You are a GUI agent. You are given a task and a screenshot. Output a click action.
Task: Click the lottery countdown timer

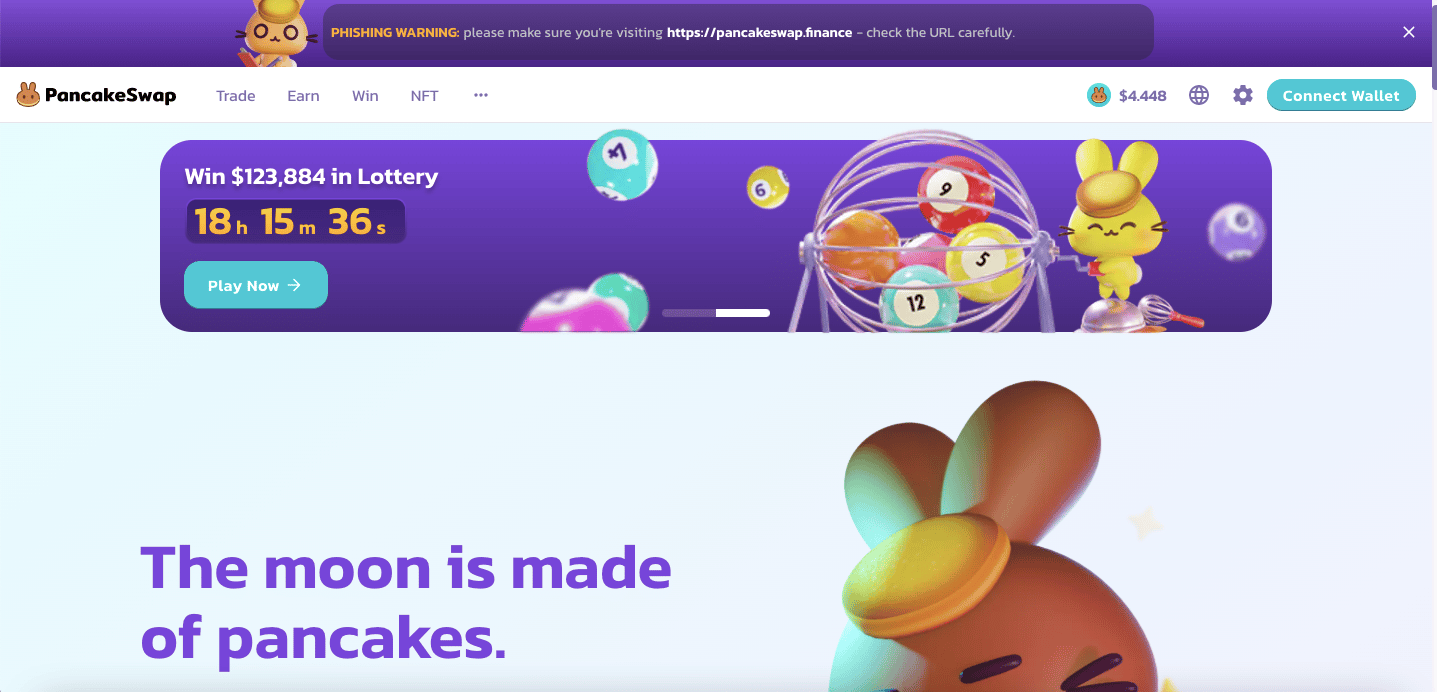296,221
